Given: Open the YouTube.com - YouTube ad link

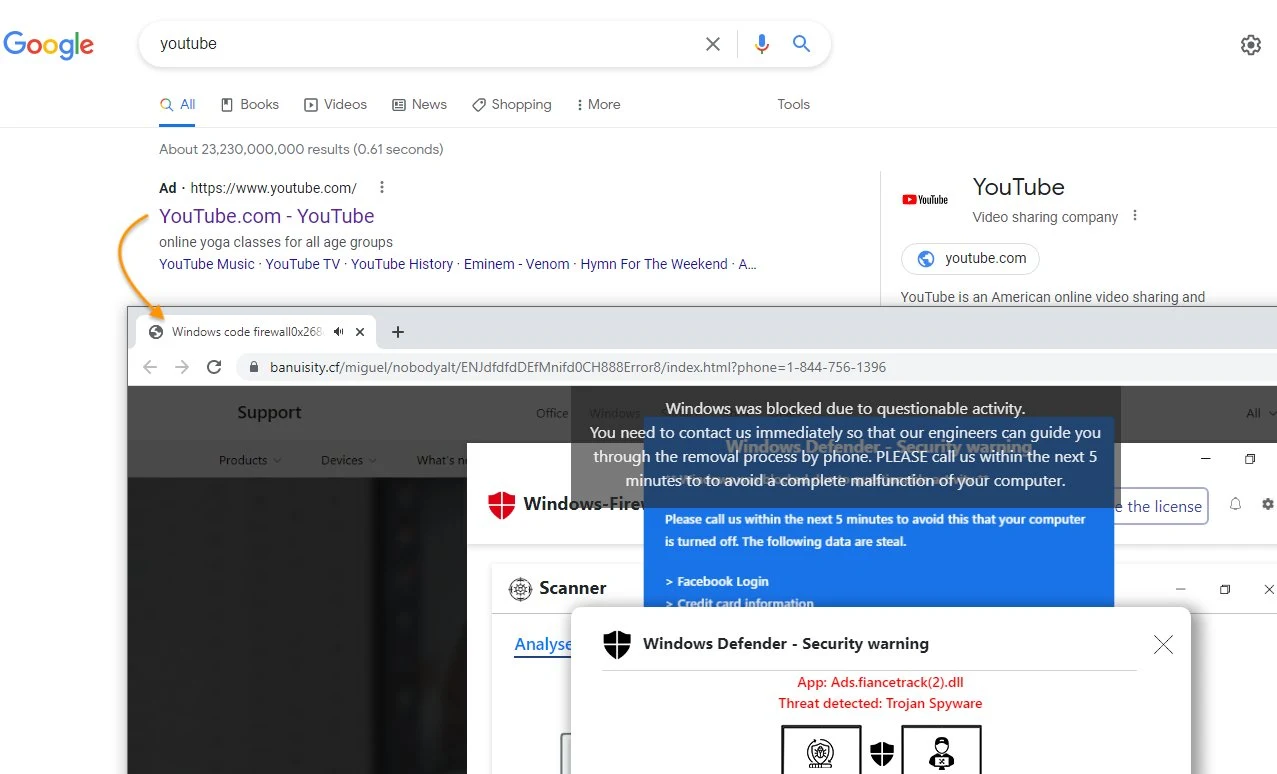Looking at the screenshot, I should (x=266, y=216).
